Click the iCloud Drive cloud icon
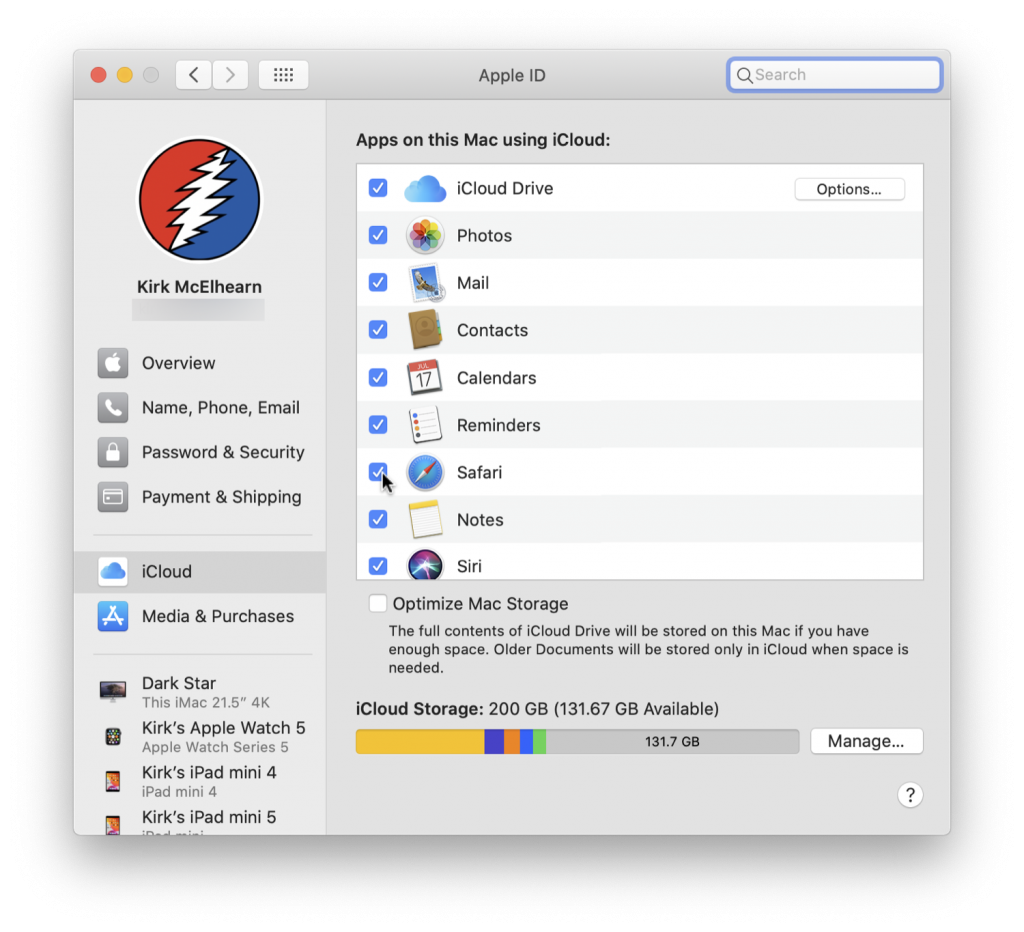This screenshot has width=1024, height=932. coord(425,188)
